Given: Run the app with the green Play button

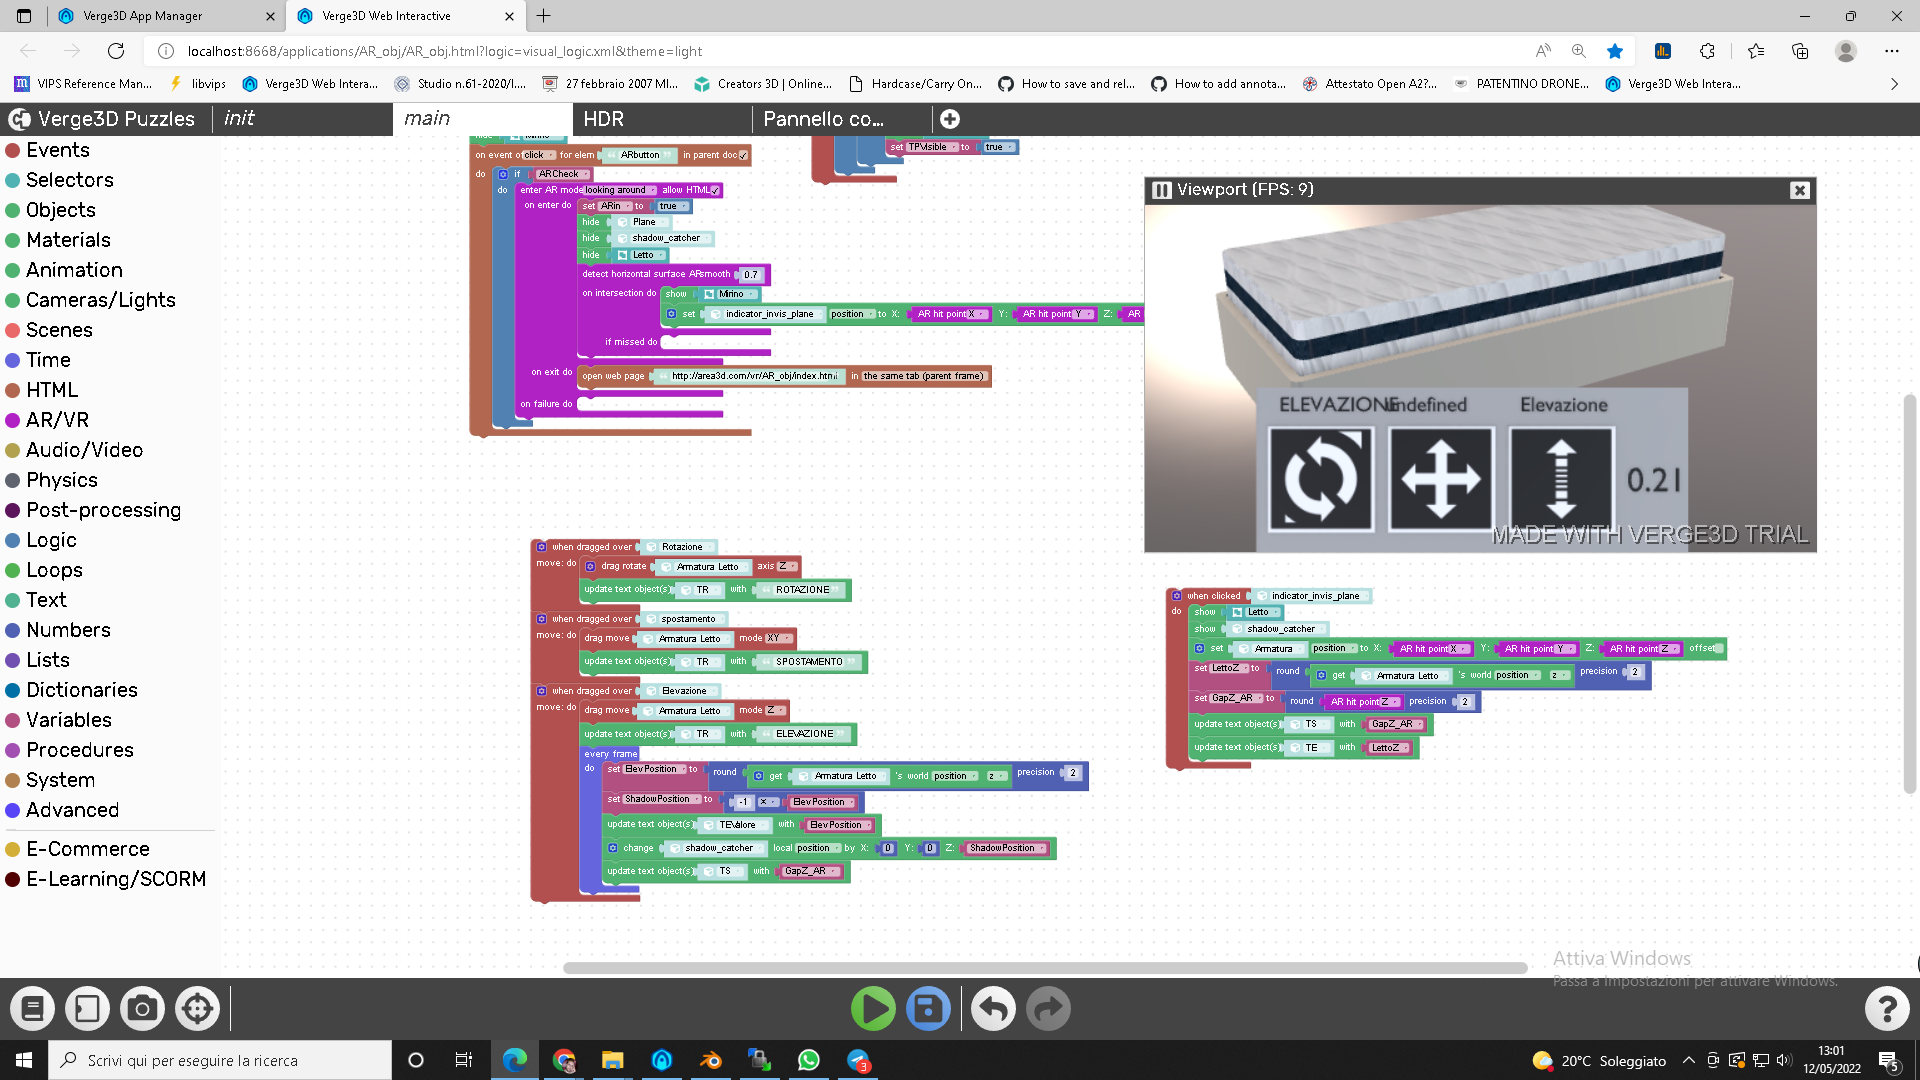Looking at the screenshot, I should (x=873, y=1009).
